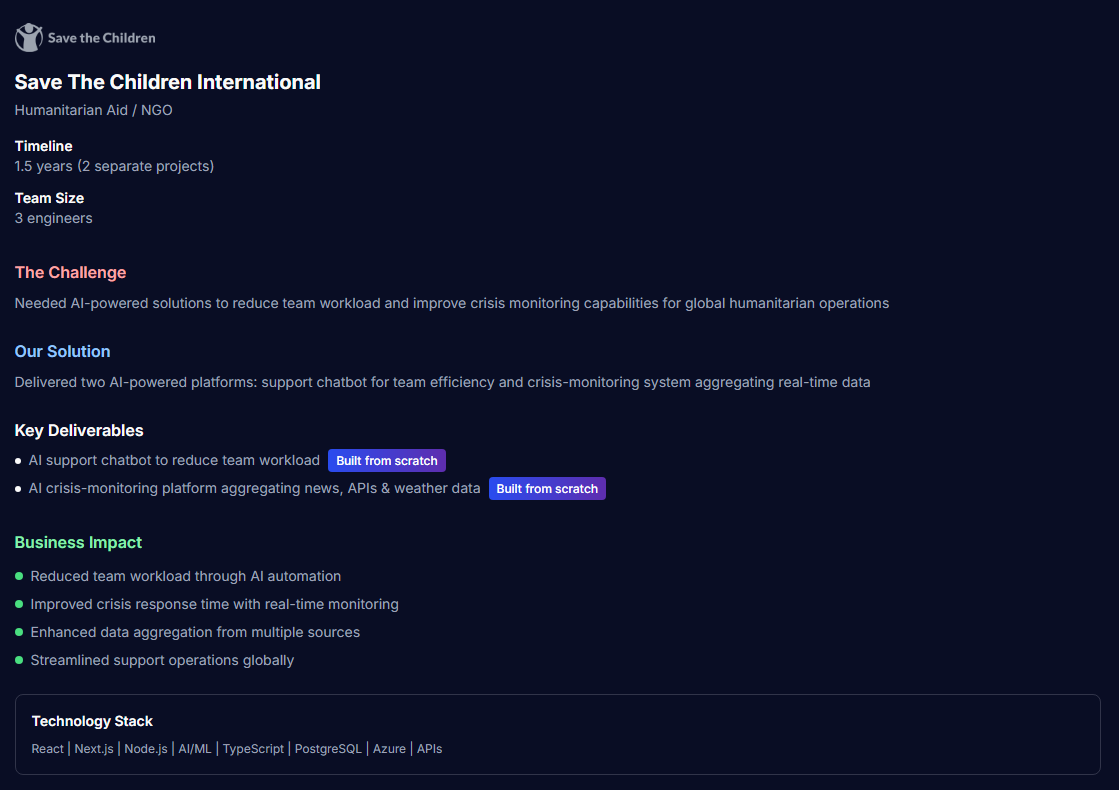Click 'Built from scratch' badge beside support chatbot

tap(387, 460)
